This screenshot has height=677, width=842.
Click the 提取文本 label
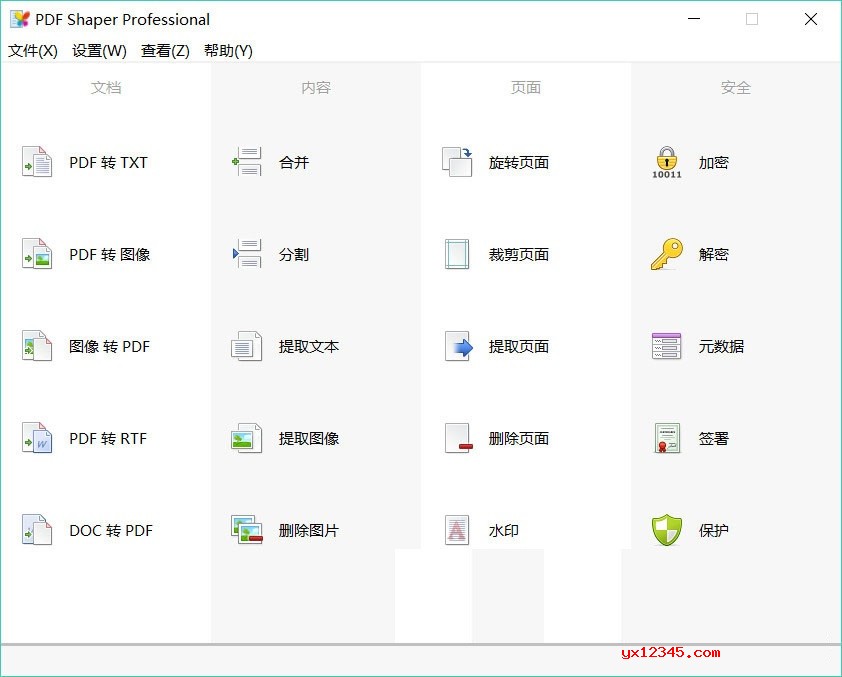(x=309, y=347)
